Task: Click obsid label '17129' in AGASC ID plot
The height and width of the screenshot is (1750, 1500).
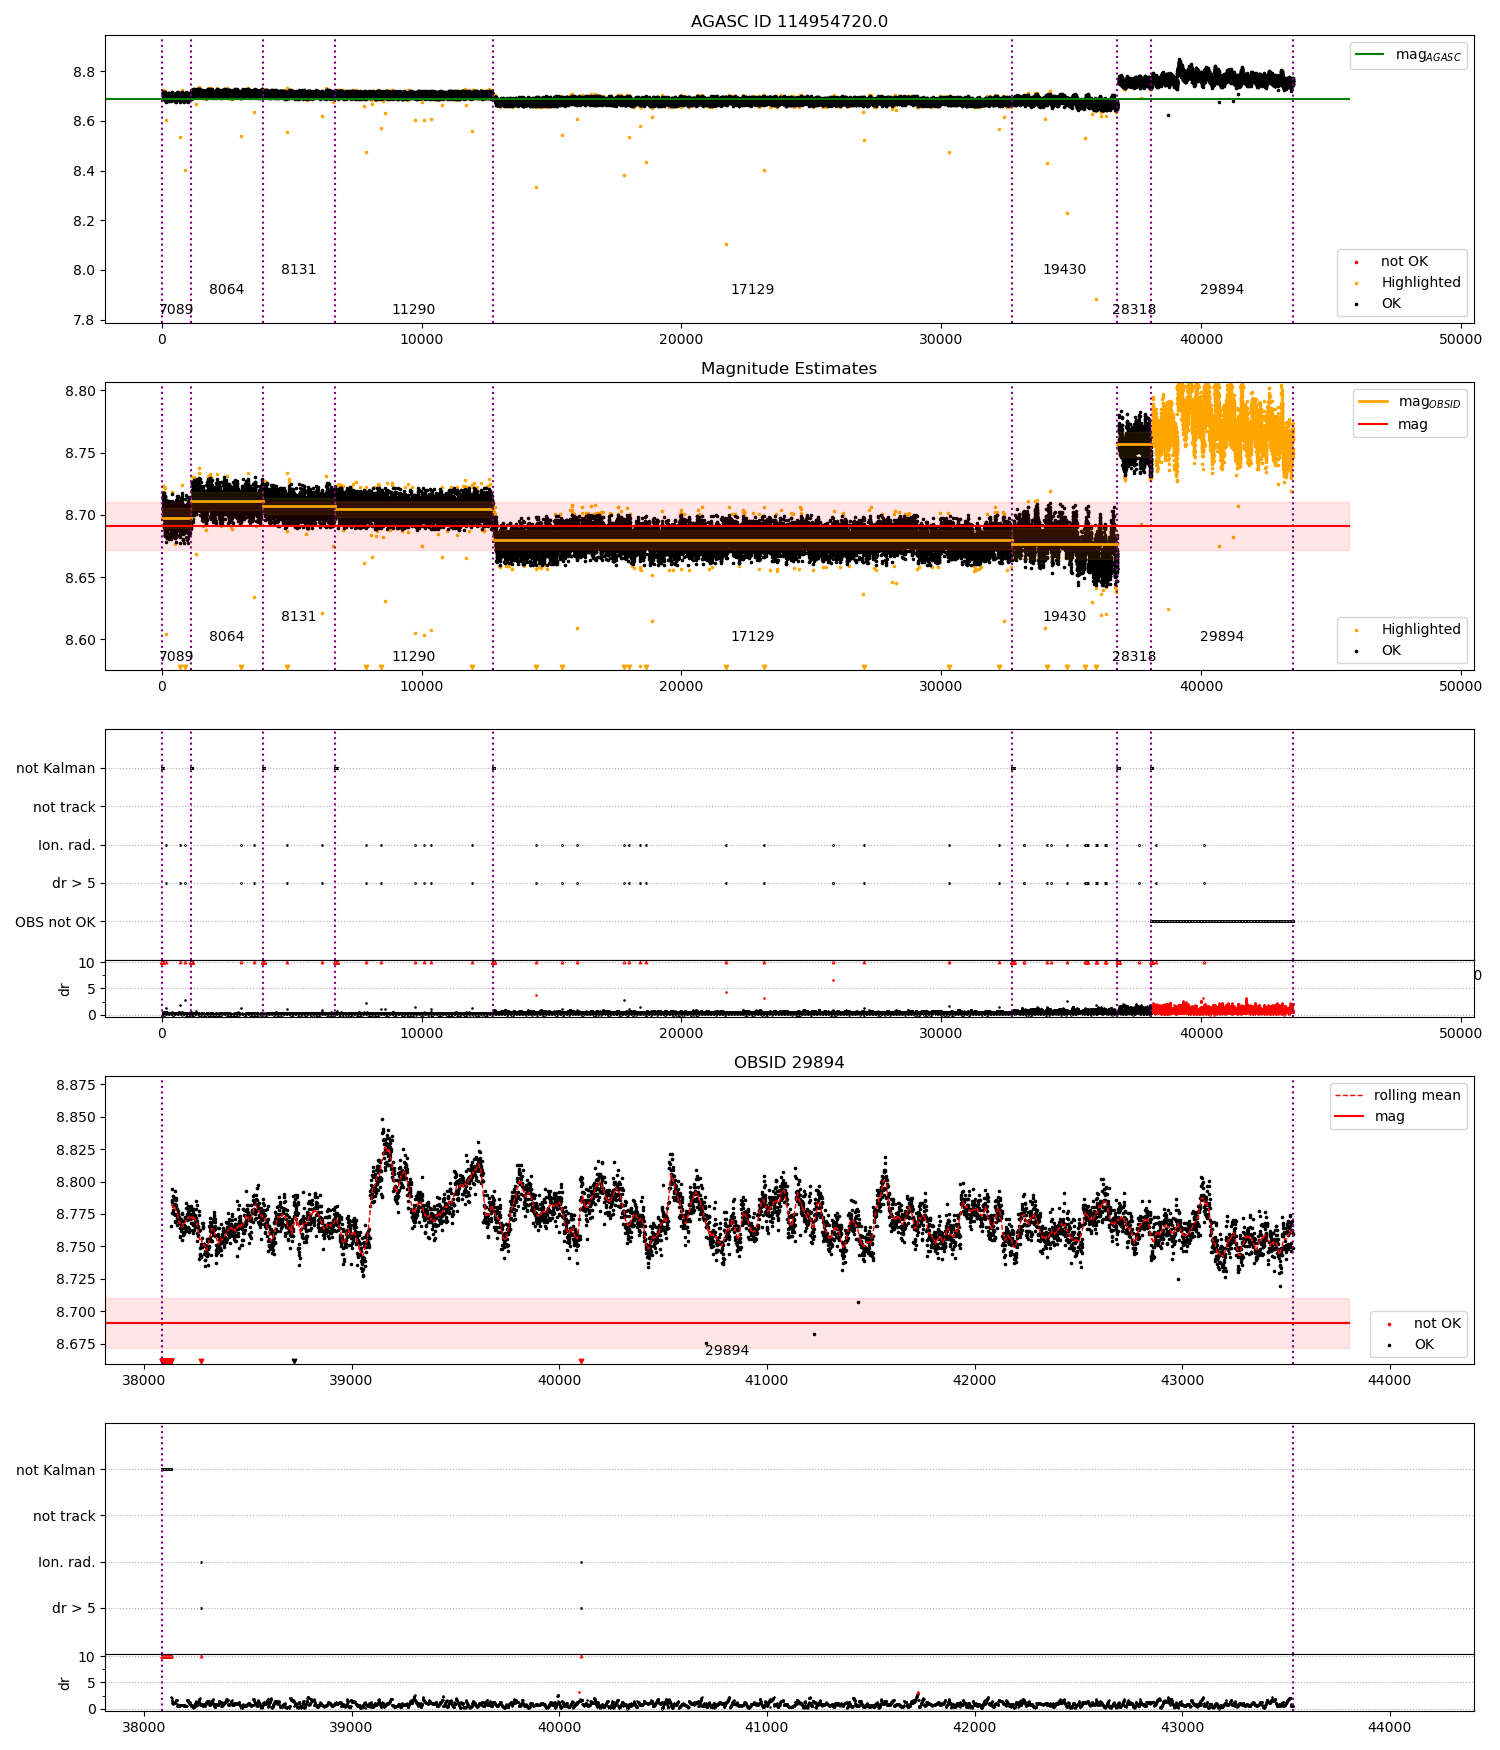Action: tap(753, 290)
